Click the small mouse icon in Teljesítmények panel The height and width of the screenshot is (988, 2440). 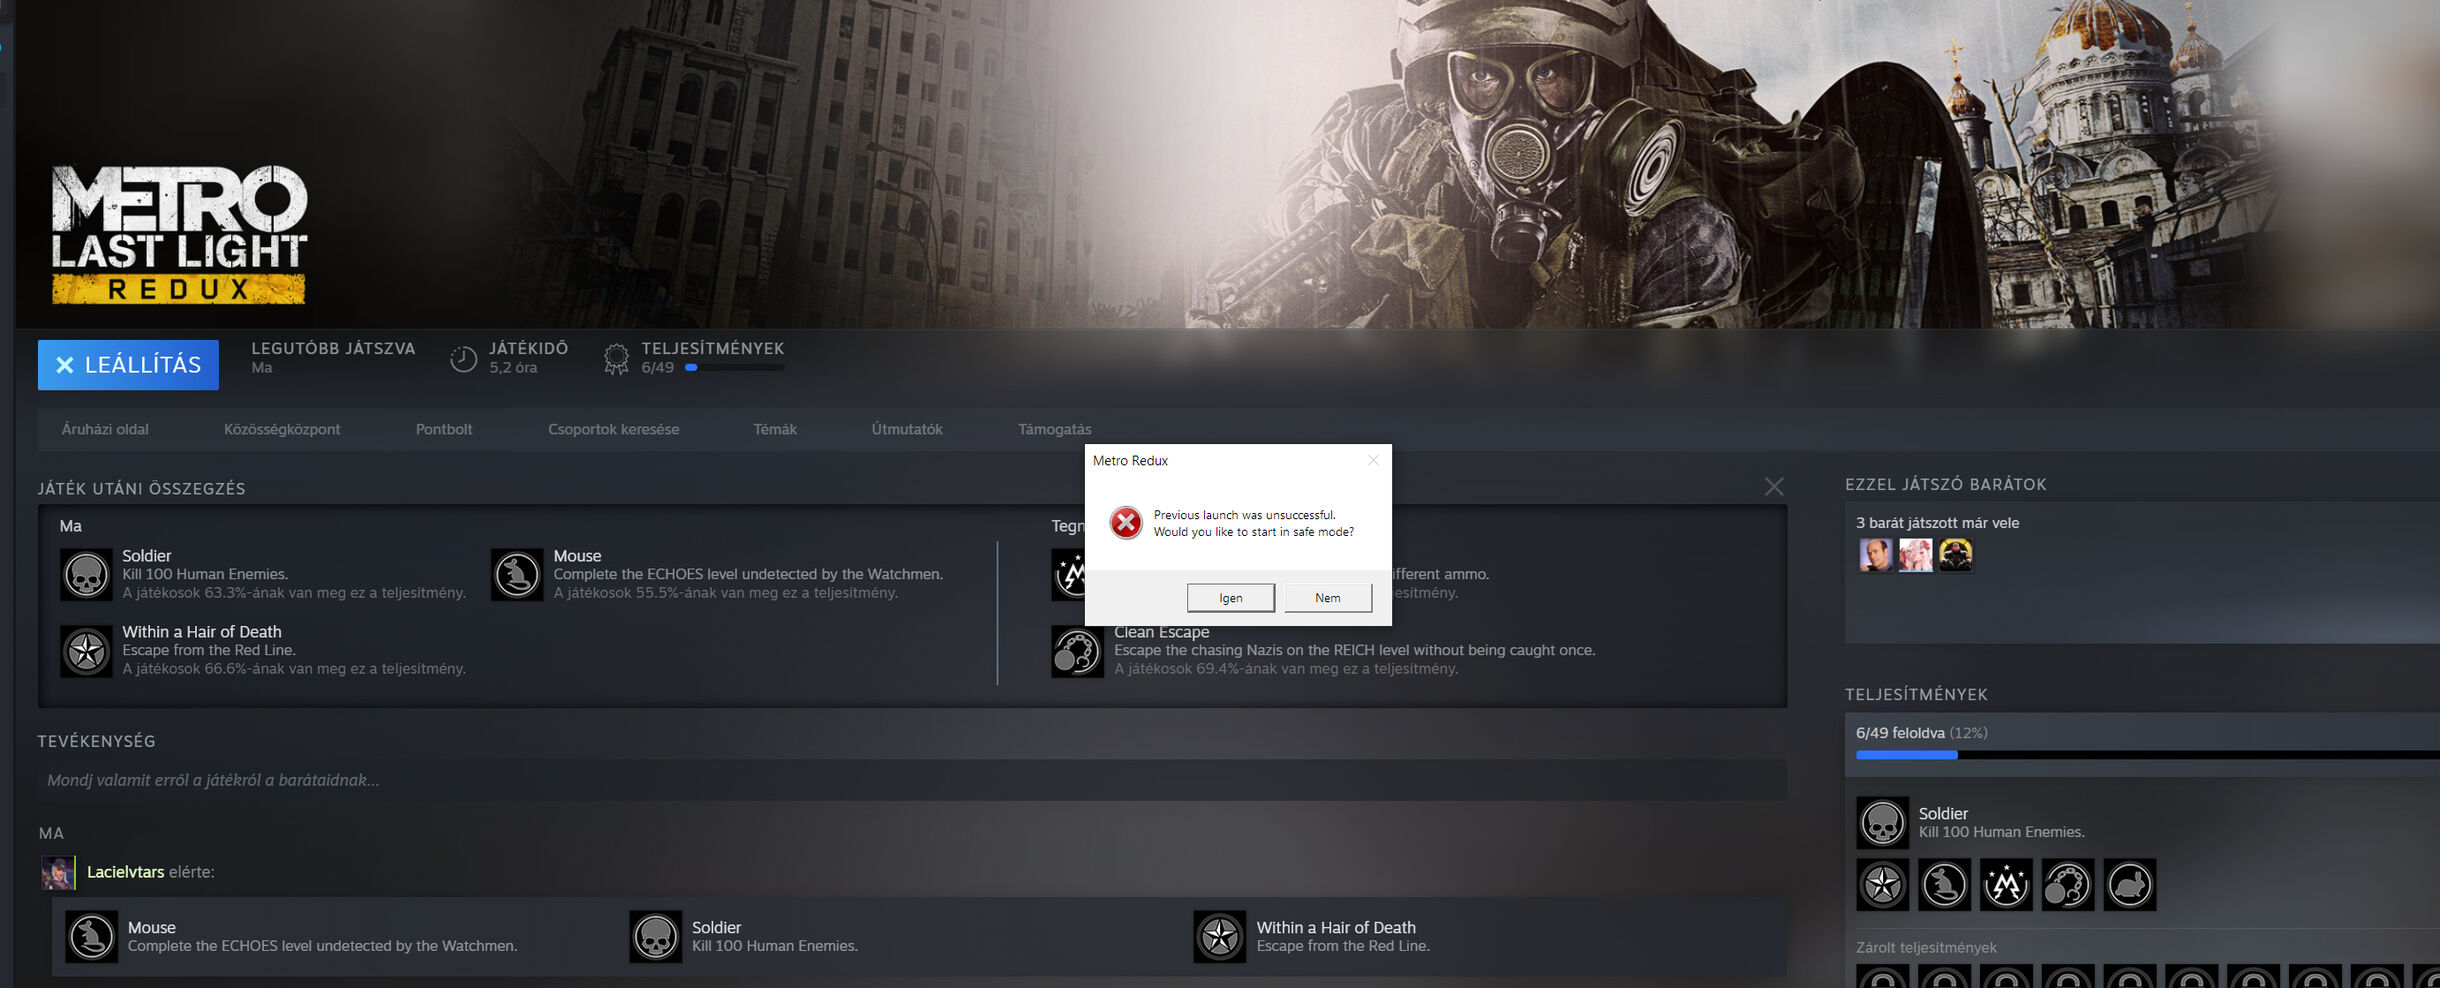click(1944, 885)
